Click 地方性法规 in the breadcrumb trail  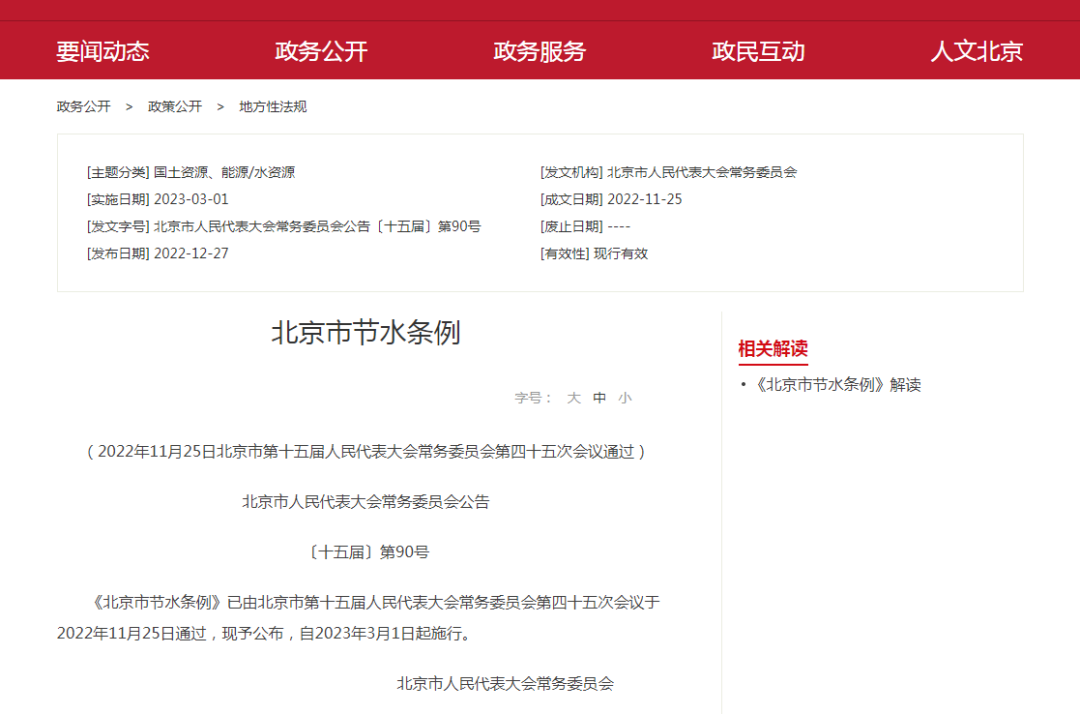pyautogui.click(x=271, y=106)
